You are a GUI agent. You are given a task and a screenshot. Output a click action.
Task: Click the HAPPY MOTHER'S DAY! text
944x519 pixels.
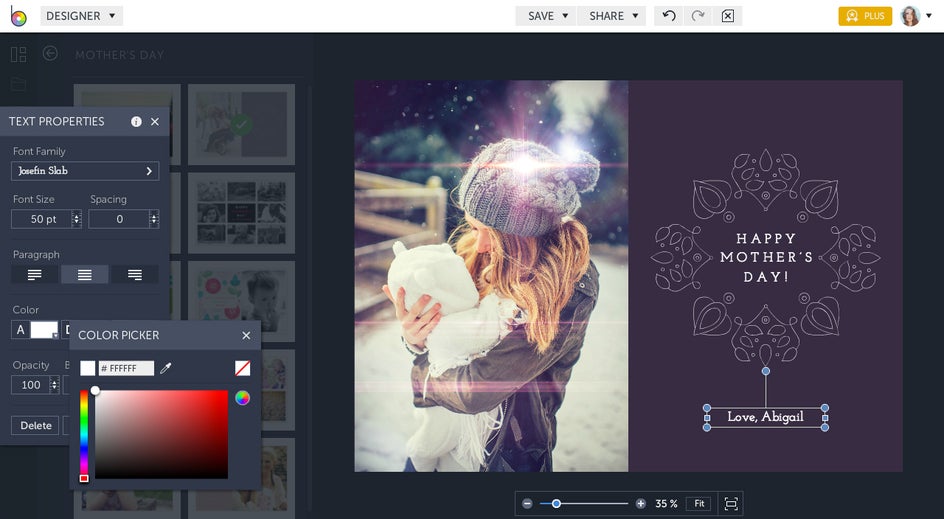(x=766, y=258)
